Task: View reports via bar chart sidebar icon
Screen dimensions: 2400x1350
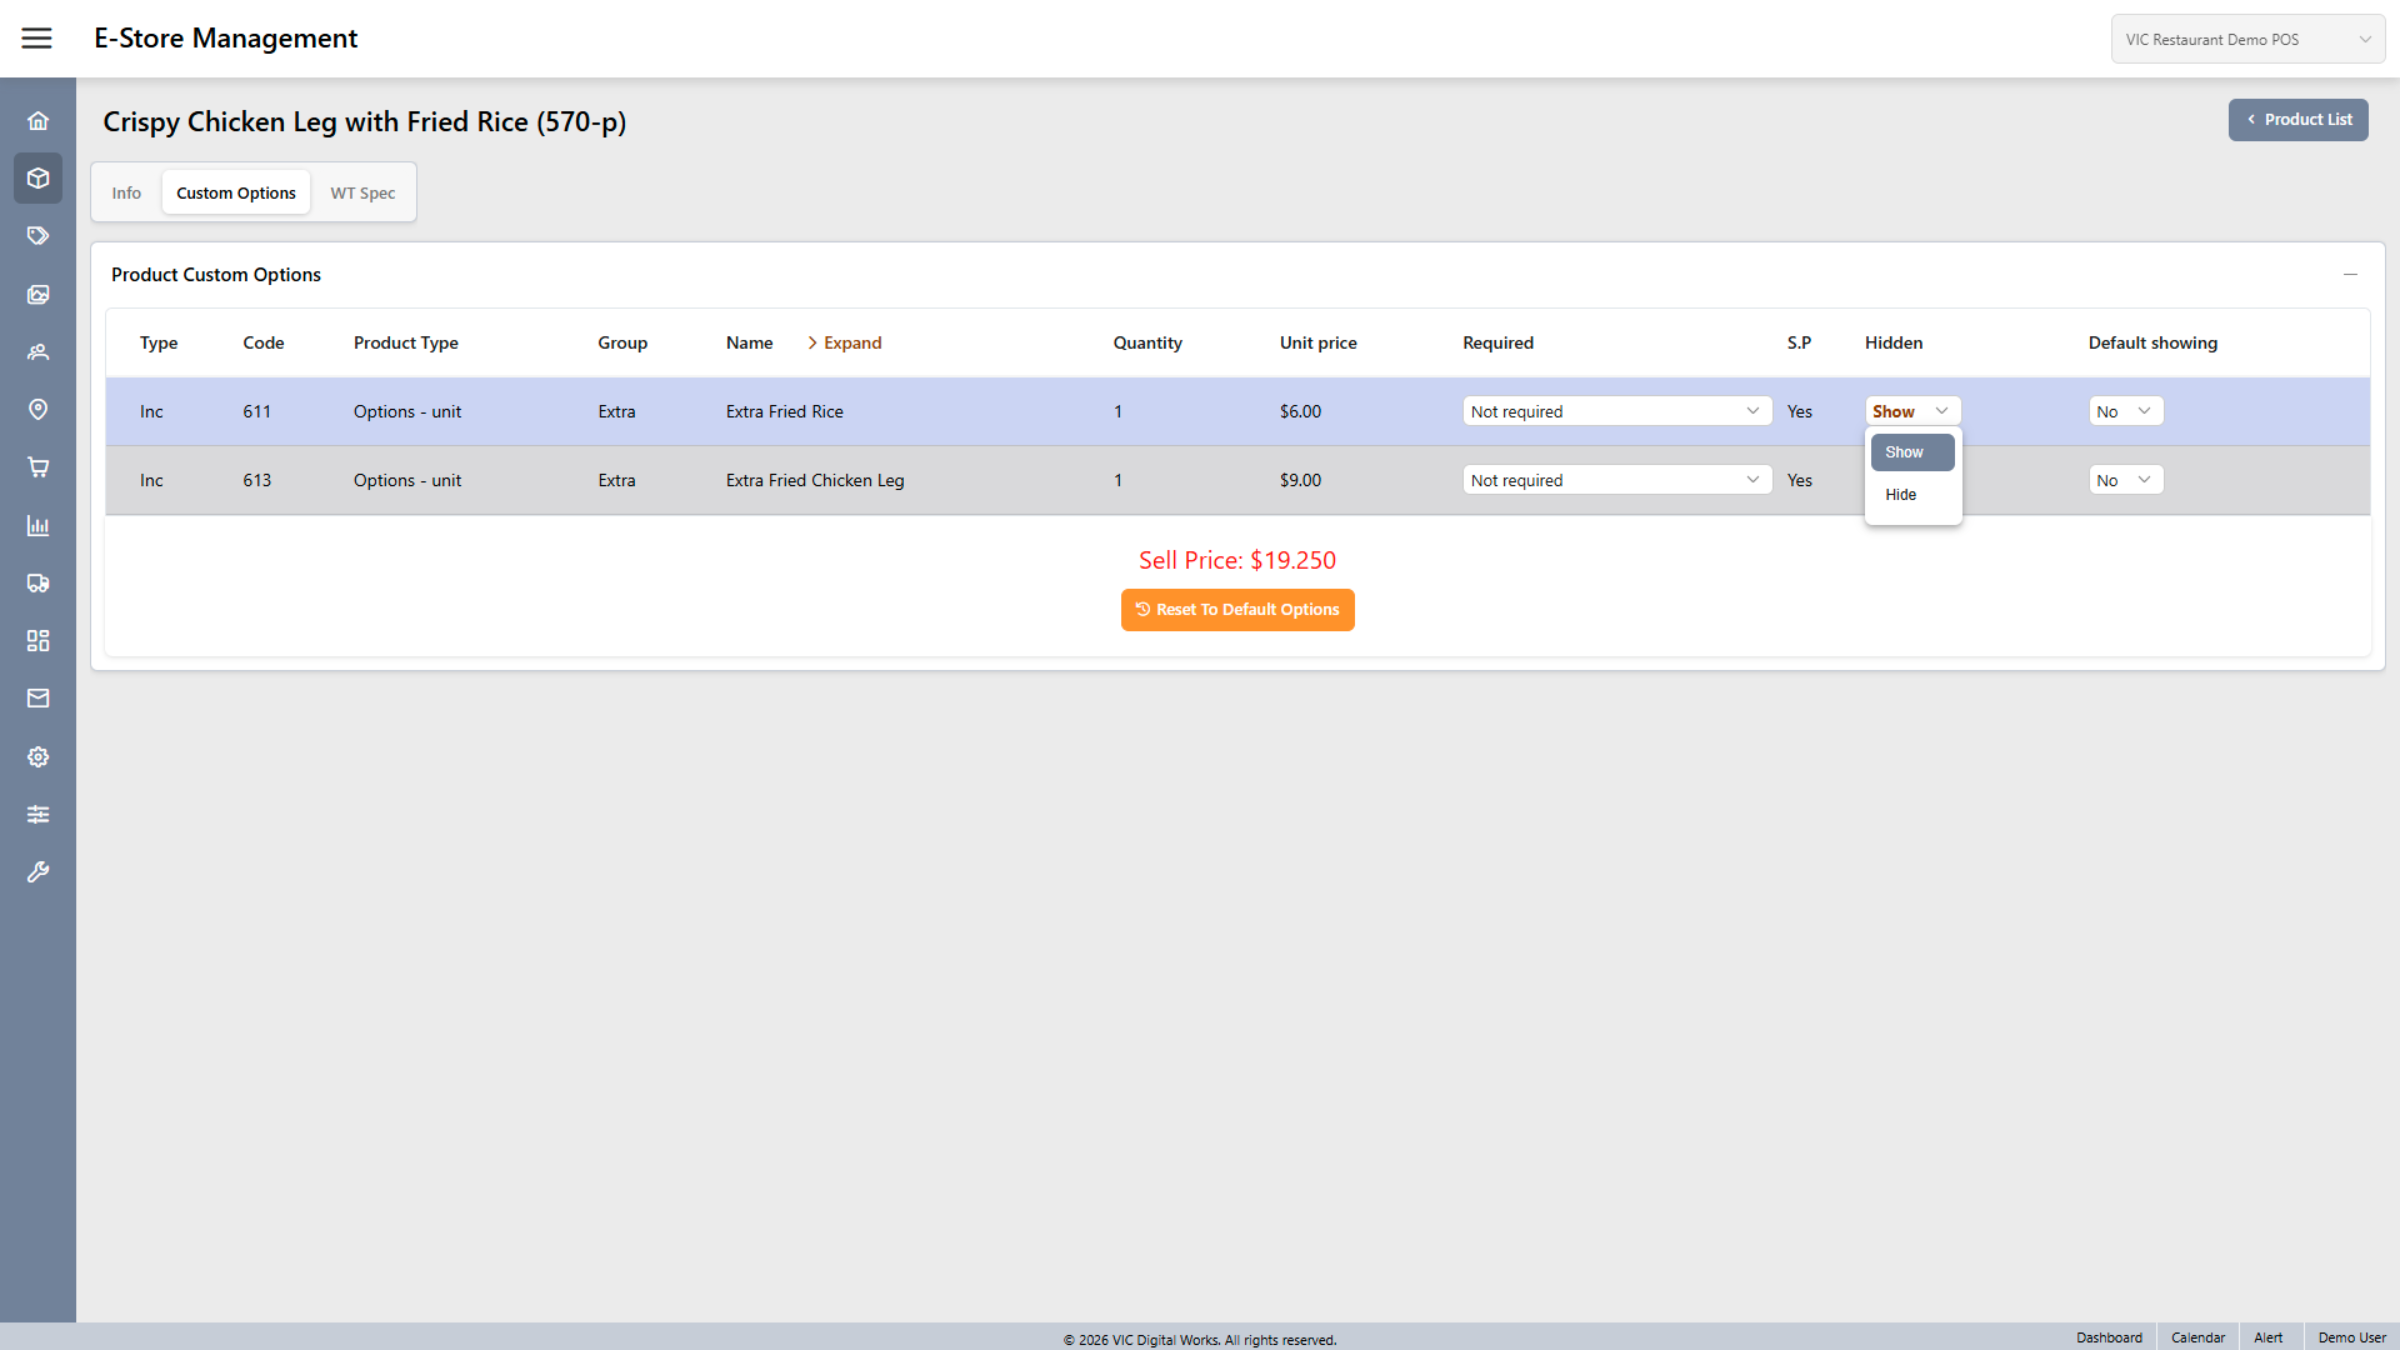Action: coord(37,525)
